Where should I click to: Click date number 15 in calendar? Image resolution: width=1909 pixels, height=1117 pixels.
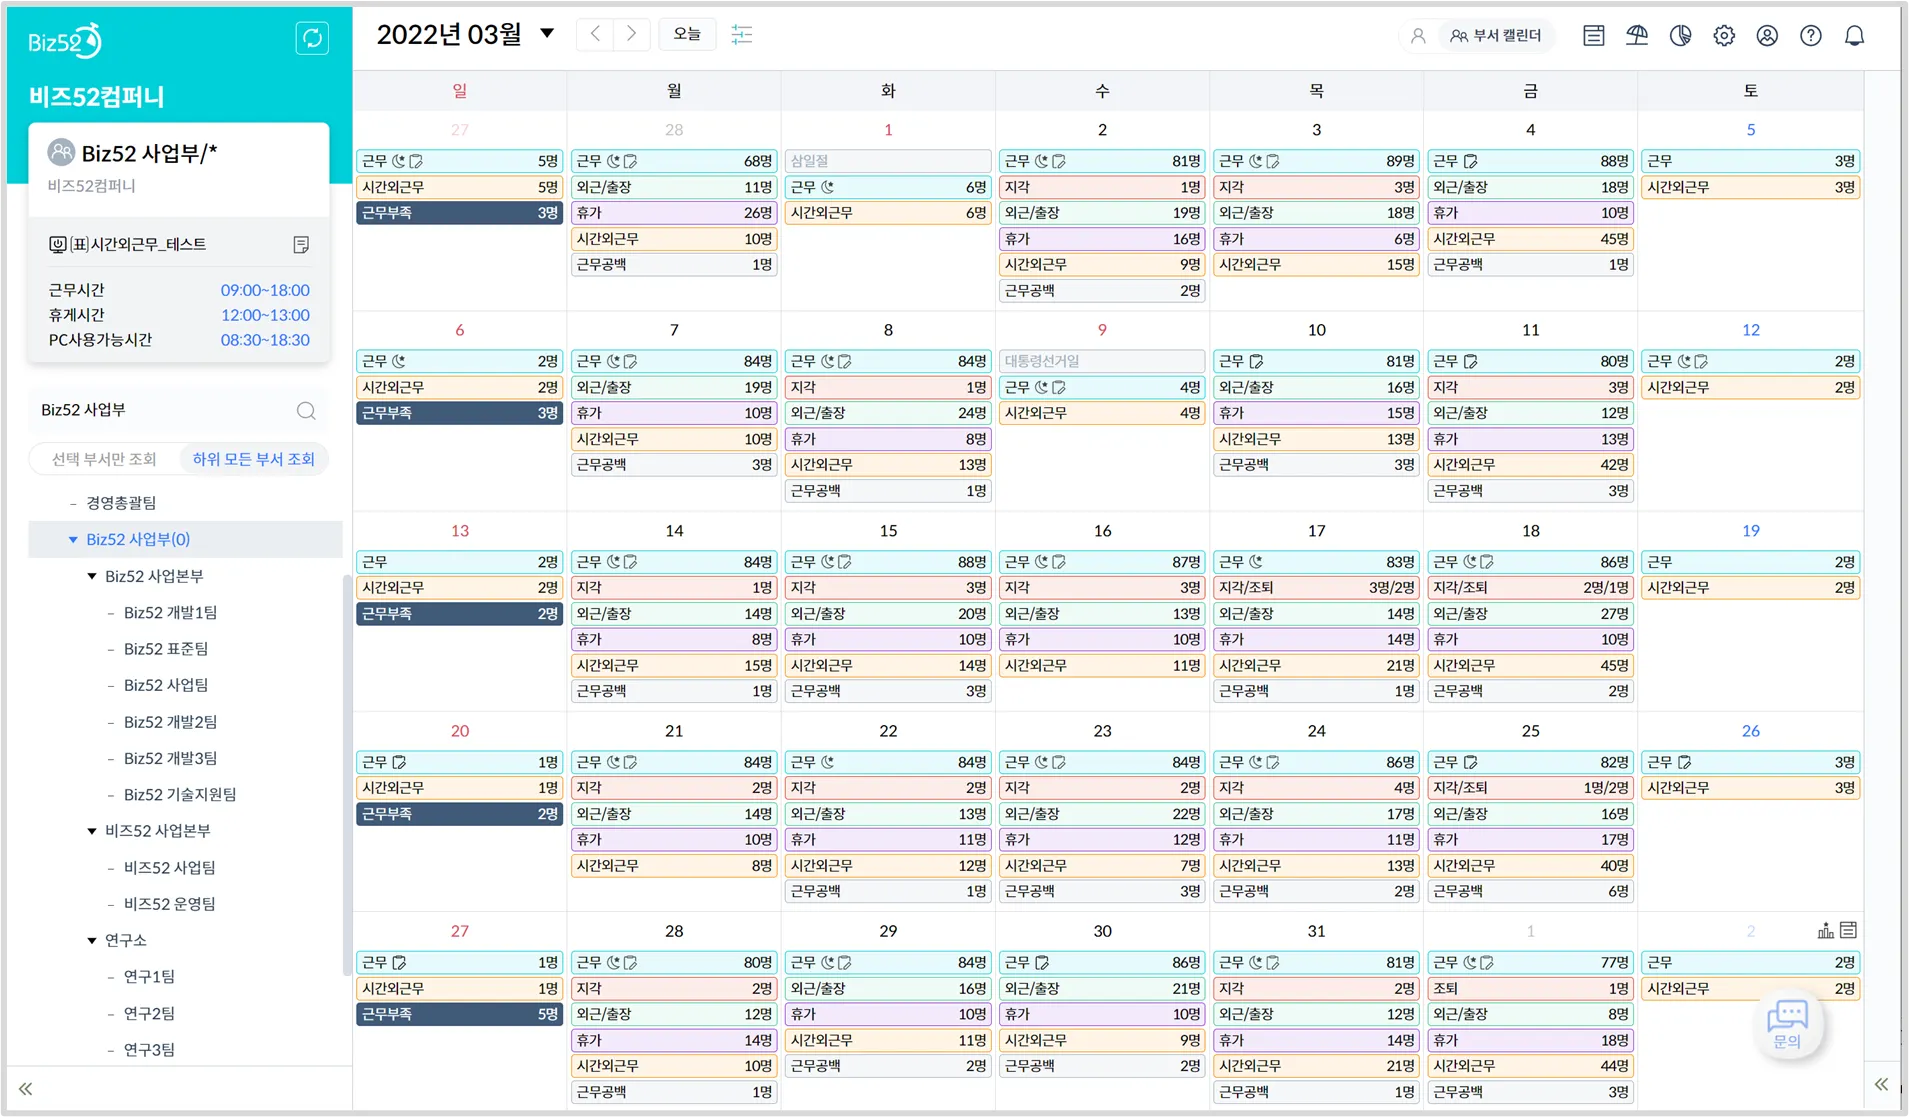[x=888, y=531]
